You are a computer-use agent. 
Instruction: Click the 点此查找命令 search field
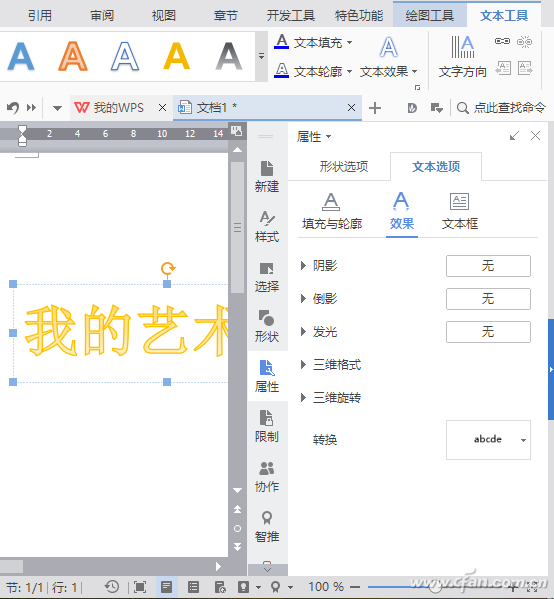501,108
